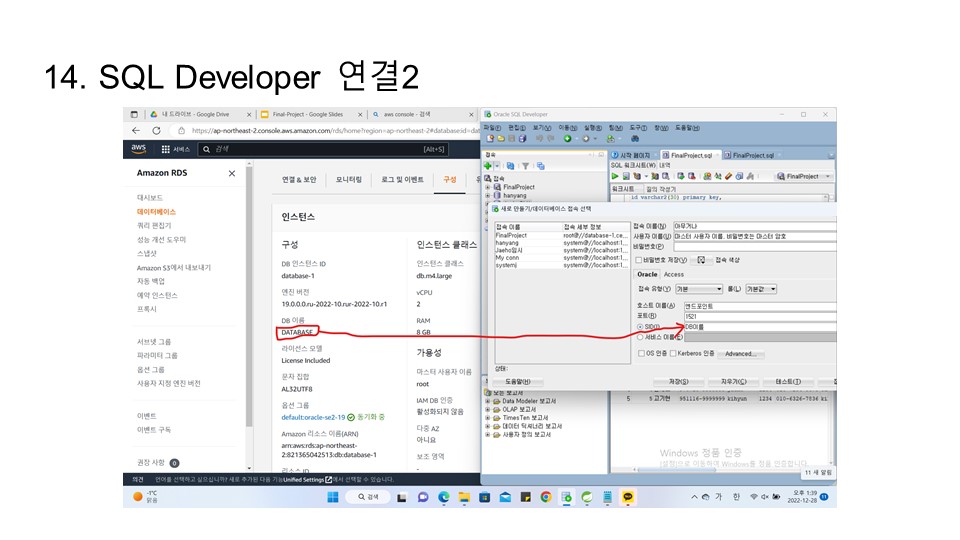Select the 서비스 이름 radio button

tap(640, 337)
